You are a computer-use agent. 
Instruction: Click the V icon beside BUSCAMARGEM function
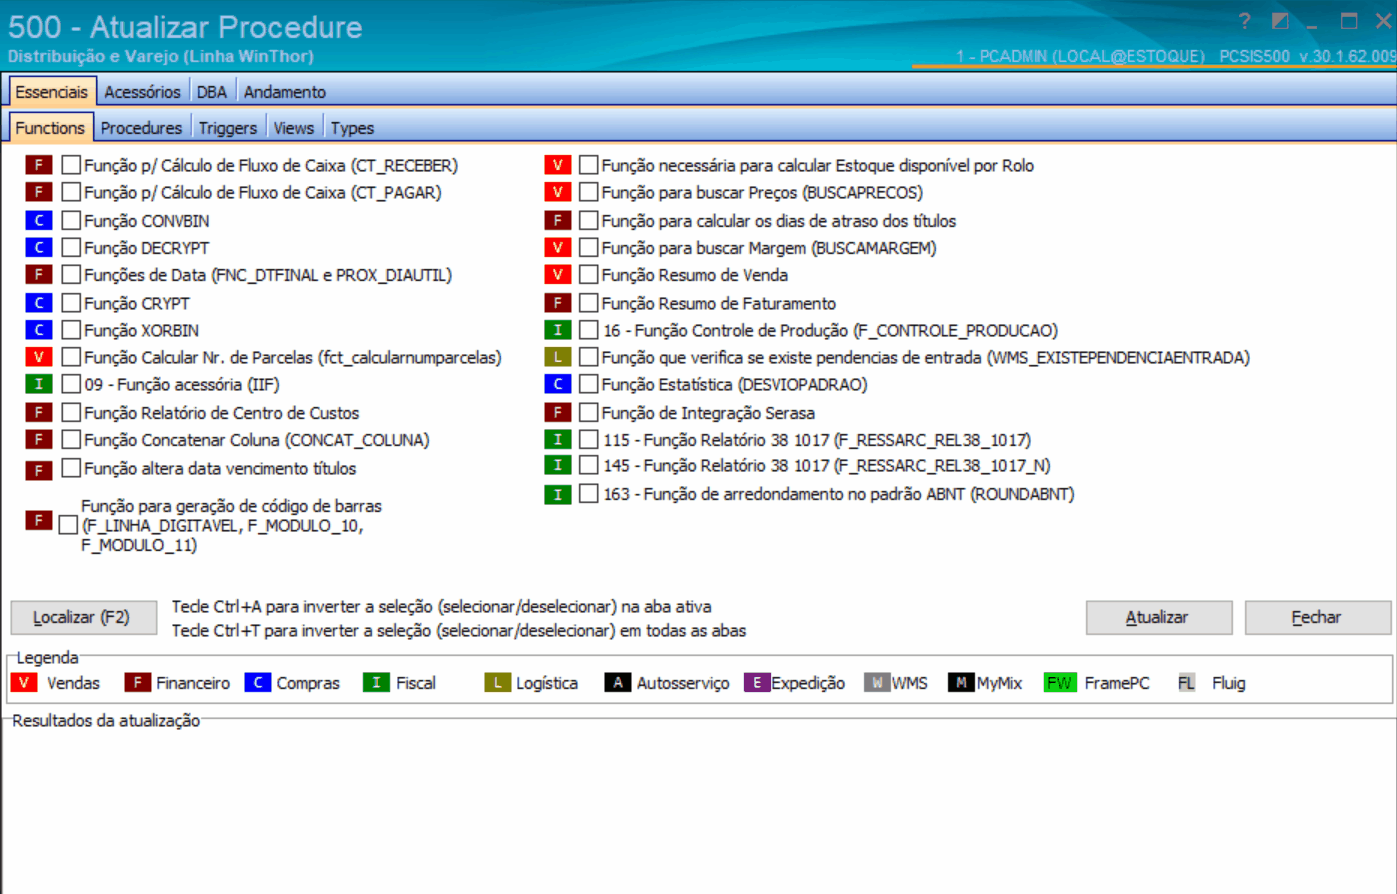pyautogui.click(x=557, y=247)
